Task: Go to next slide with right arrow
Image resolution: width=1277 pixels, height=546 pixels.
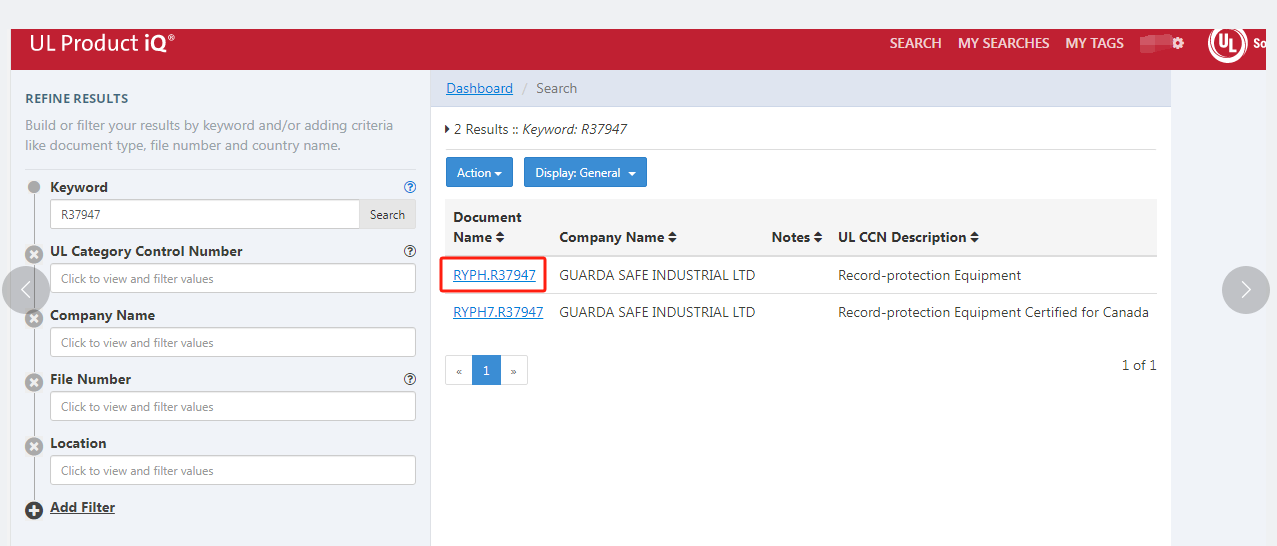Action: pyautogui.click(x=1245, y=290)
